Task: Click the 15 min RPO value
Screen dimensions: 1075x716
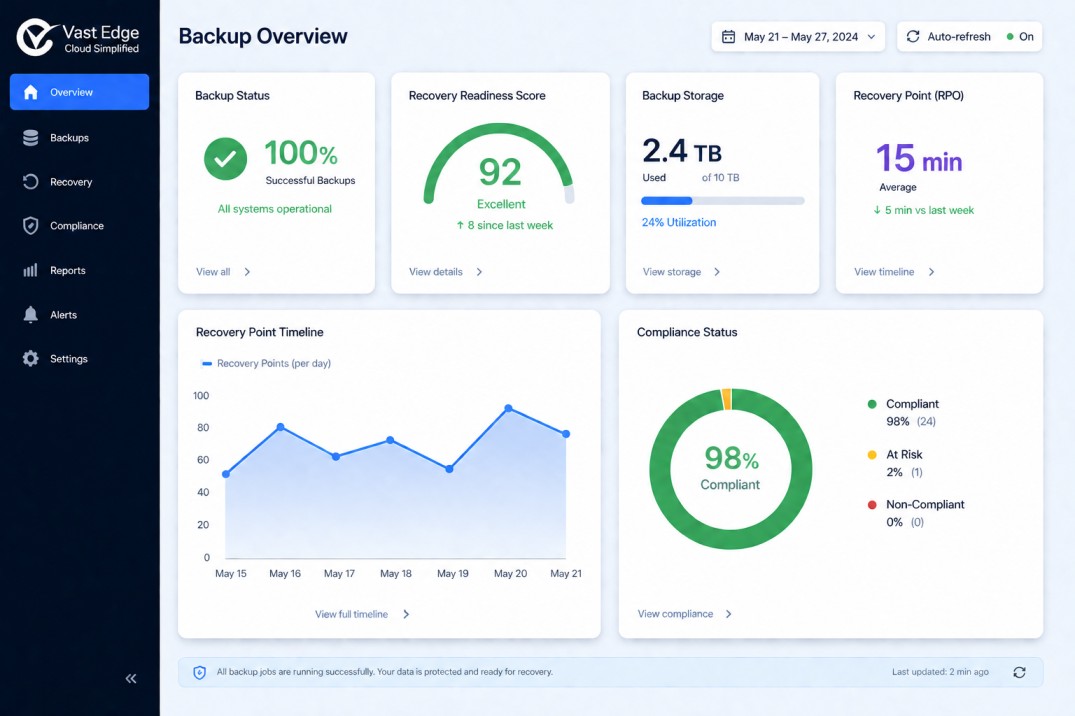Action: pos(919,158)
